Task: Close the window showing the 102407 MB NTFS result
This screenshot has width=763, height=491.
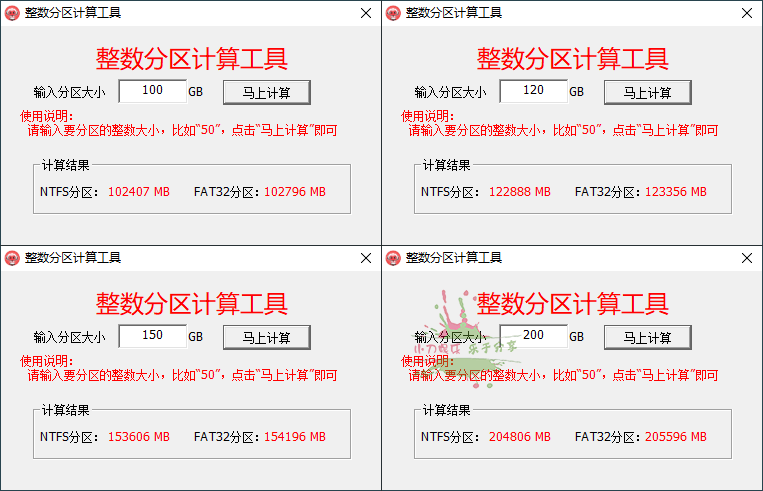Action: 365,13
